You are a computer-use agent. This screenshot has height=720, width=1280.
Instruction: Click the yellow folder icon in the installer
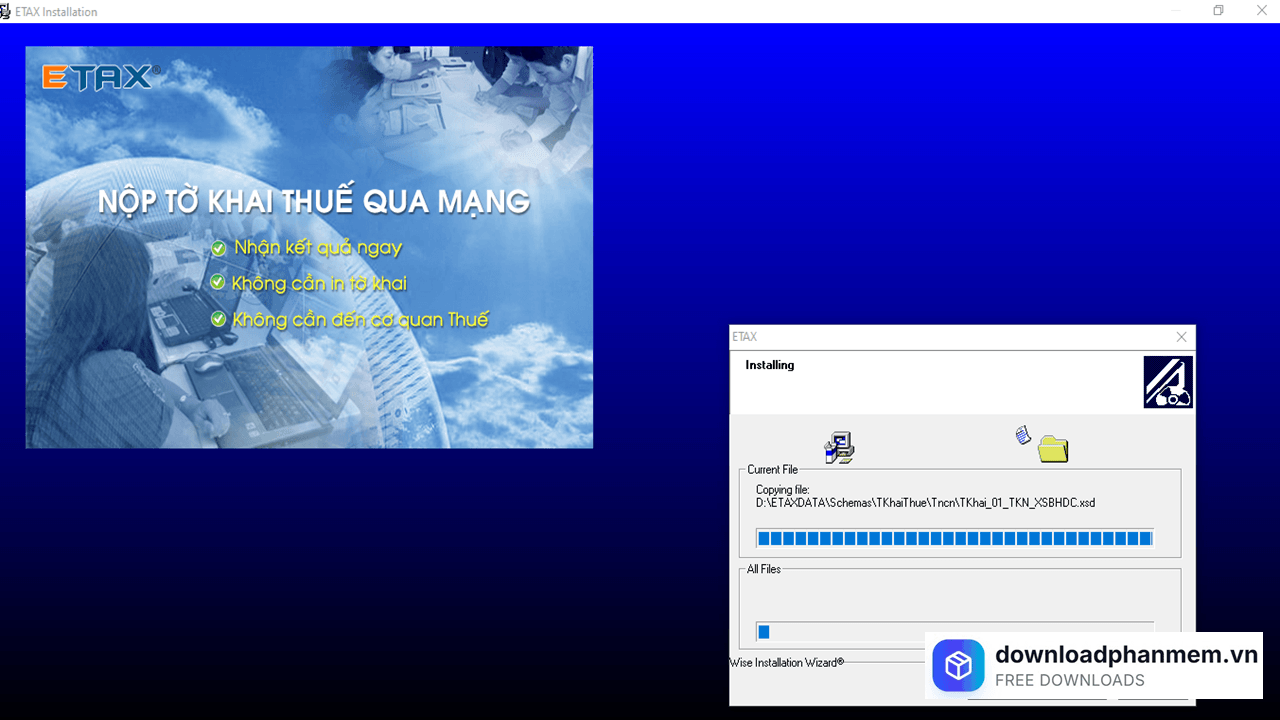pos(1054,450)
